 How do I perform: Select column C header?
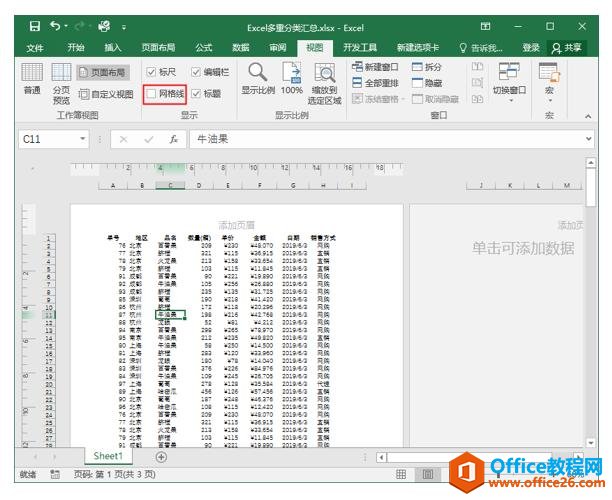[x=170, y=185]
